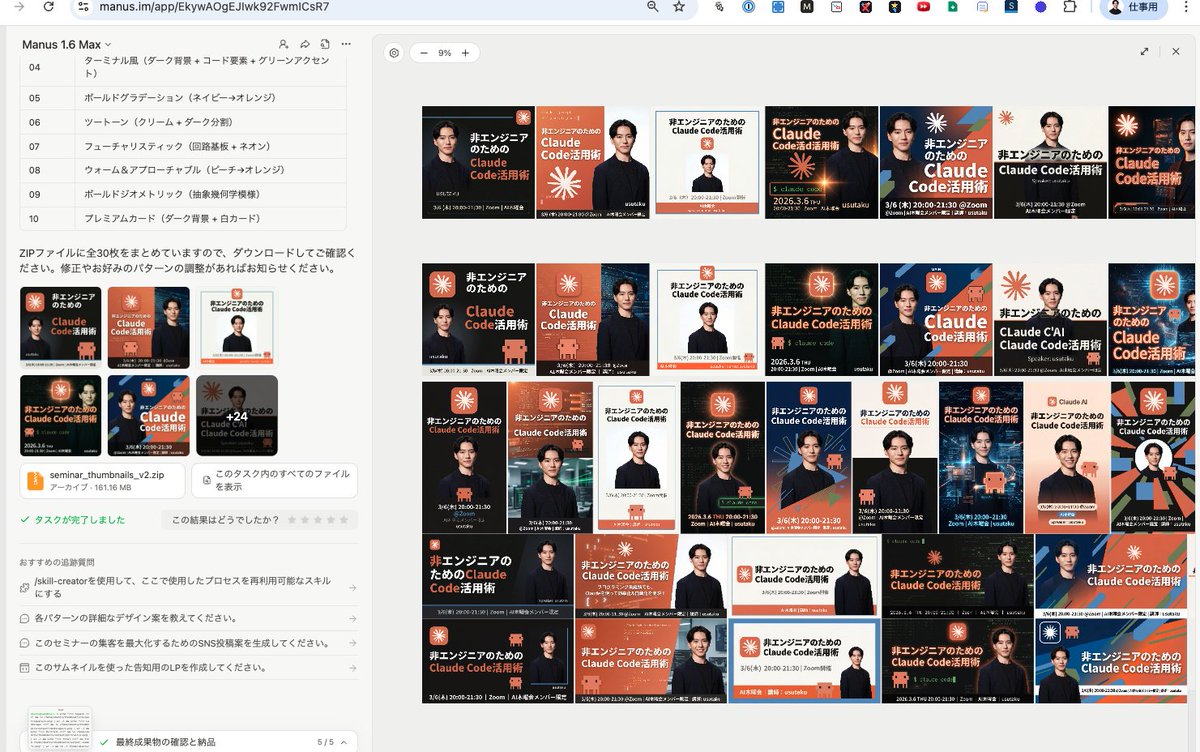Bookmark this page with star icon

(x=679, y=7)
